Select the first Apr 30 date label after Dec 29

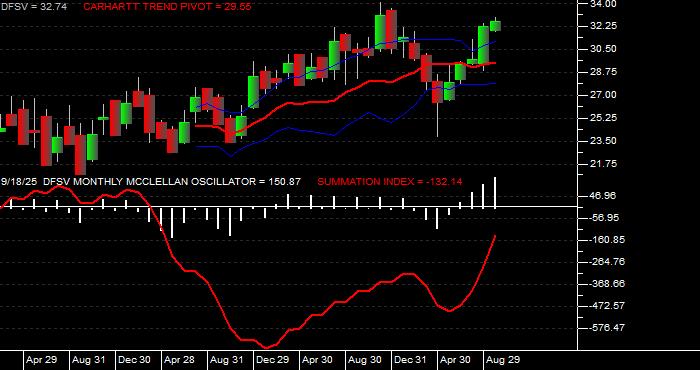(x=318, y=360)
